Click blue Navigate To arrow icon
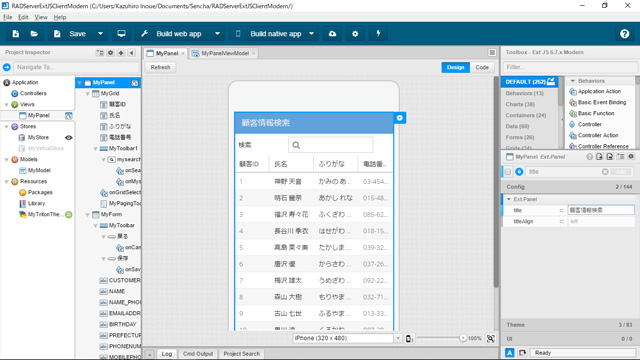This screenshot has height=360, width=640. click(x=7, y=67)
